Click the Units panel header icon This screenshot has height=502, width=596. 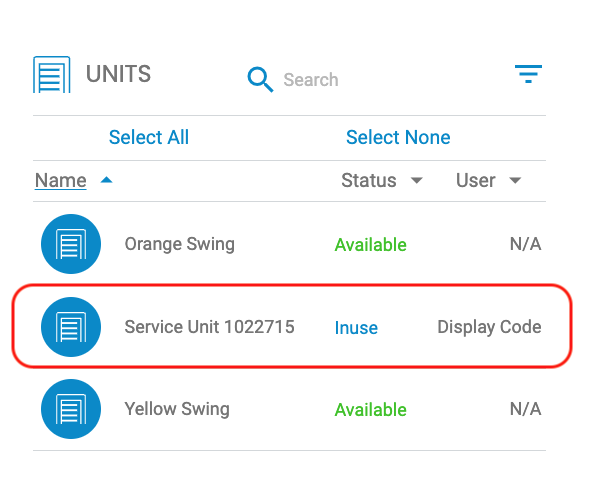(x=52, y=74)
